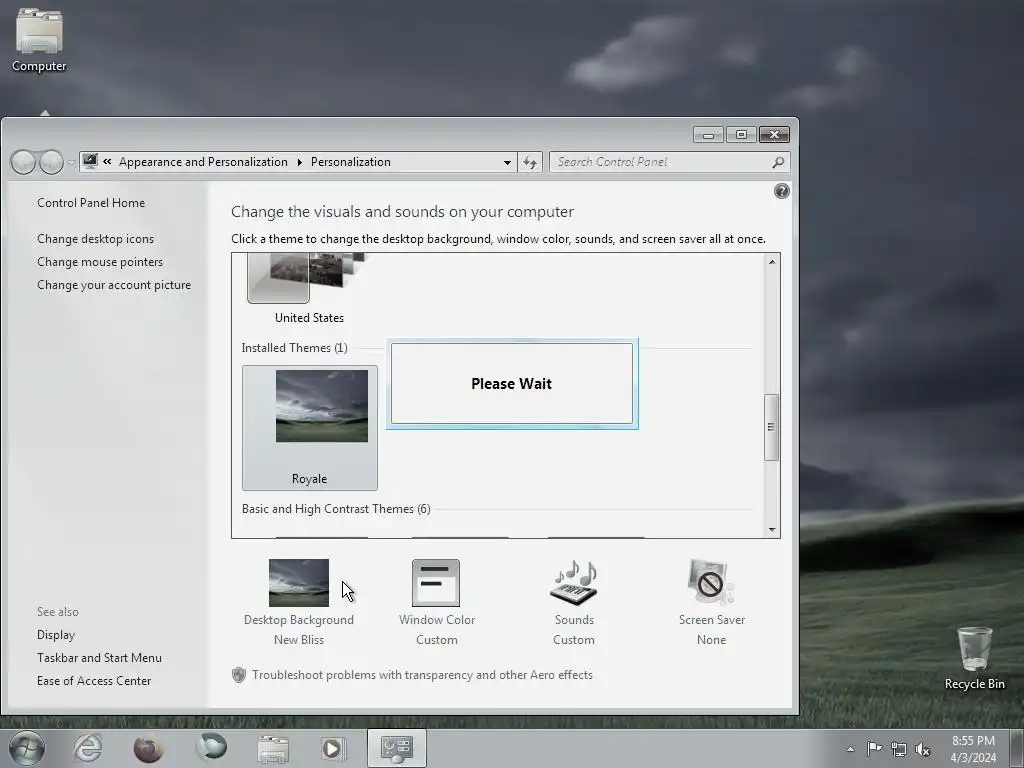Click the help question mark icon

pyautogui.click(x=782, y=191)
